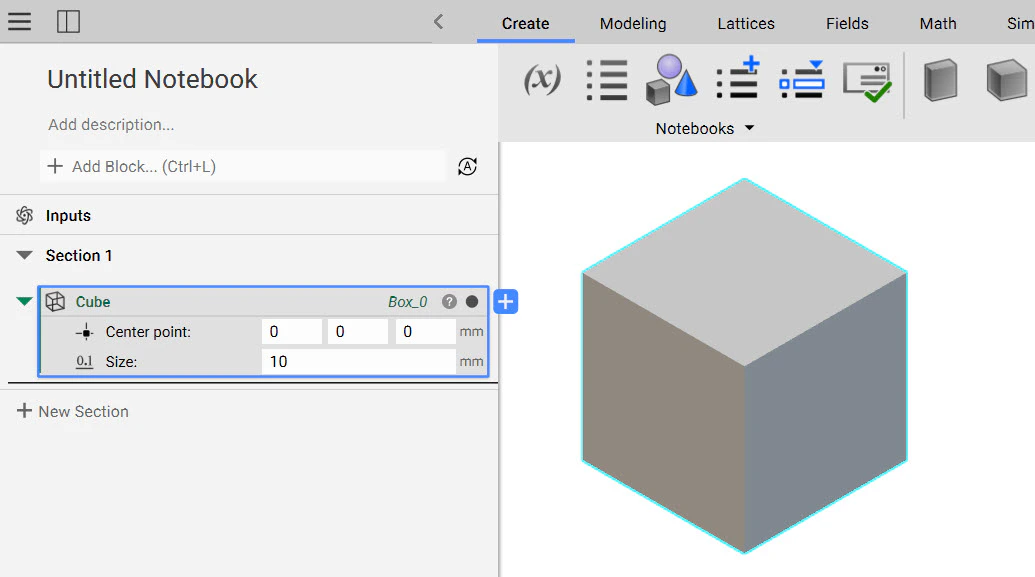Open the Notebooks dropdown
1035x577 pixels.
[x=704, y=129]
